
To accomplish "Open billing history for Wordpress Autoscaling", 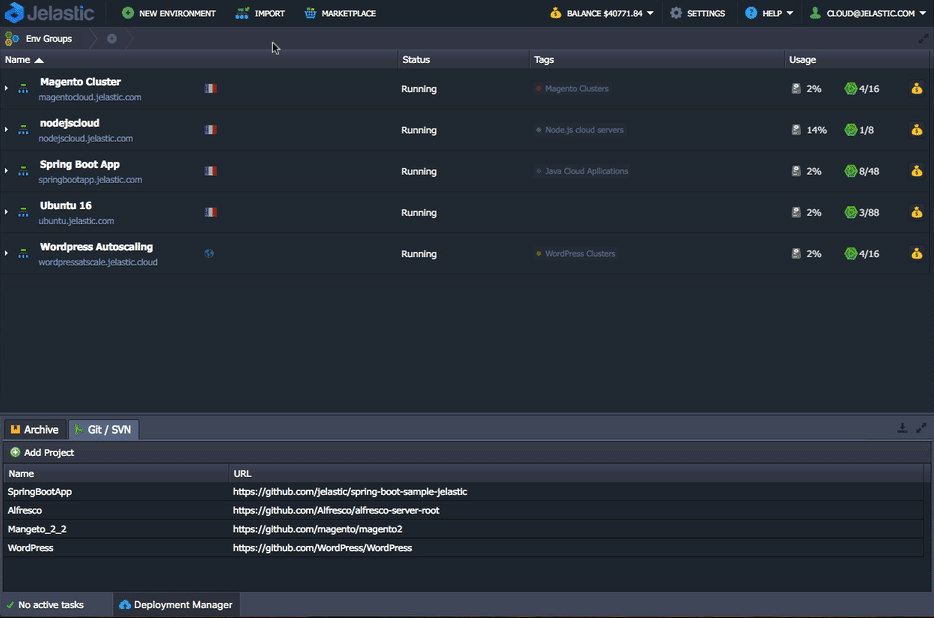I will [917, 253].
